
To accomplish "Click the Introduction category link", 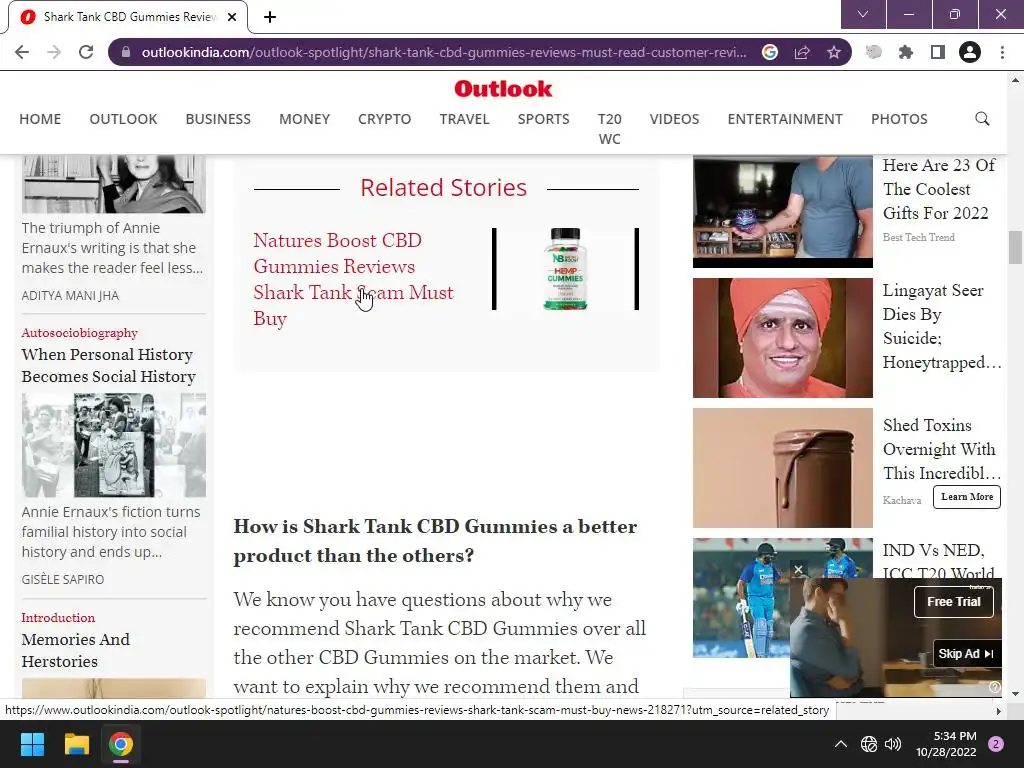I will point(58,618).
